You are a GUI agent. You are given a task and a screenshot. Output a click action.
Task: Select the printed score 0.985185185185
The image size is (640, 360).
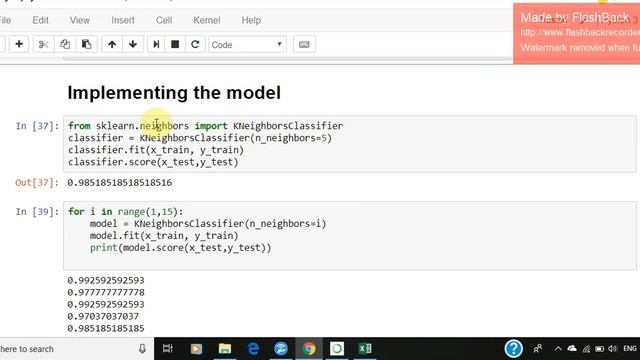(106, 328)
